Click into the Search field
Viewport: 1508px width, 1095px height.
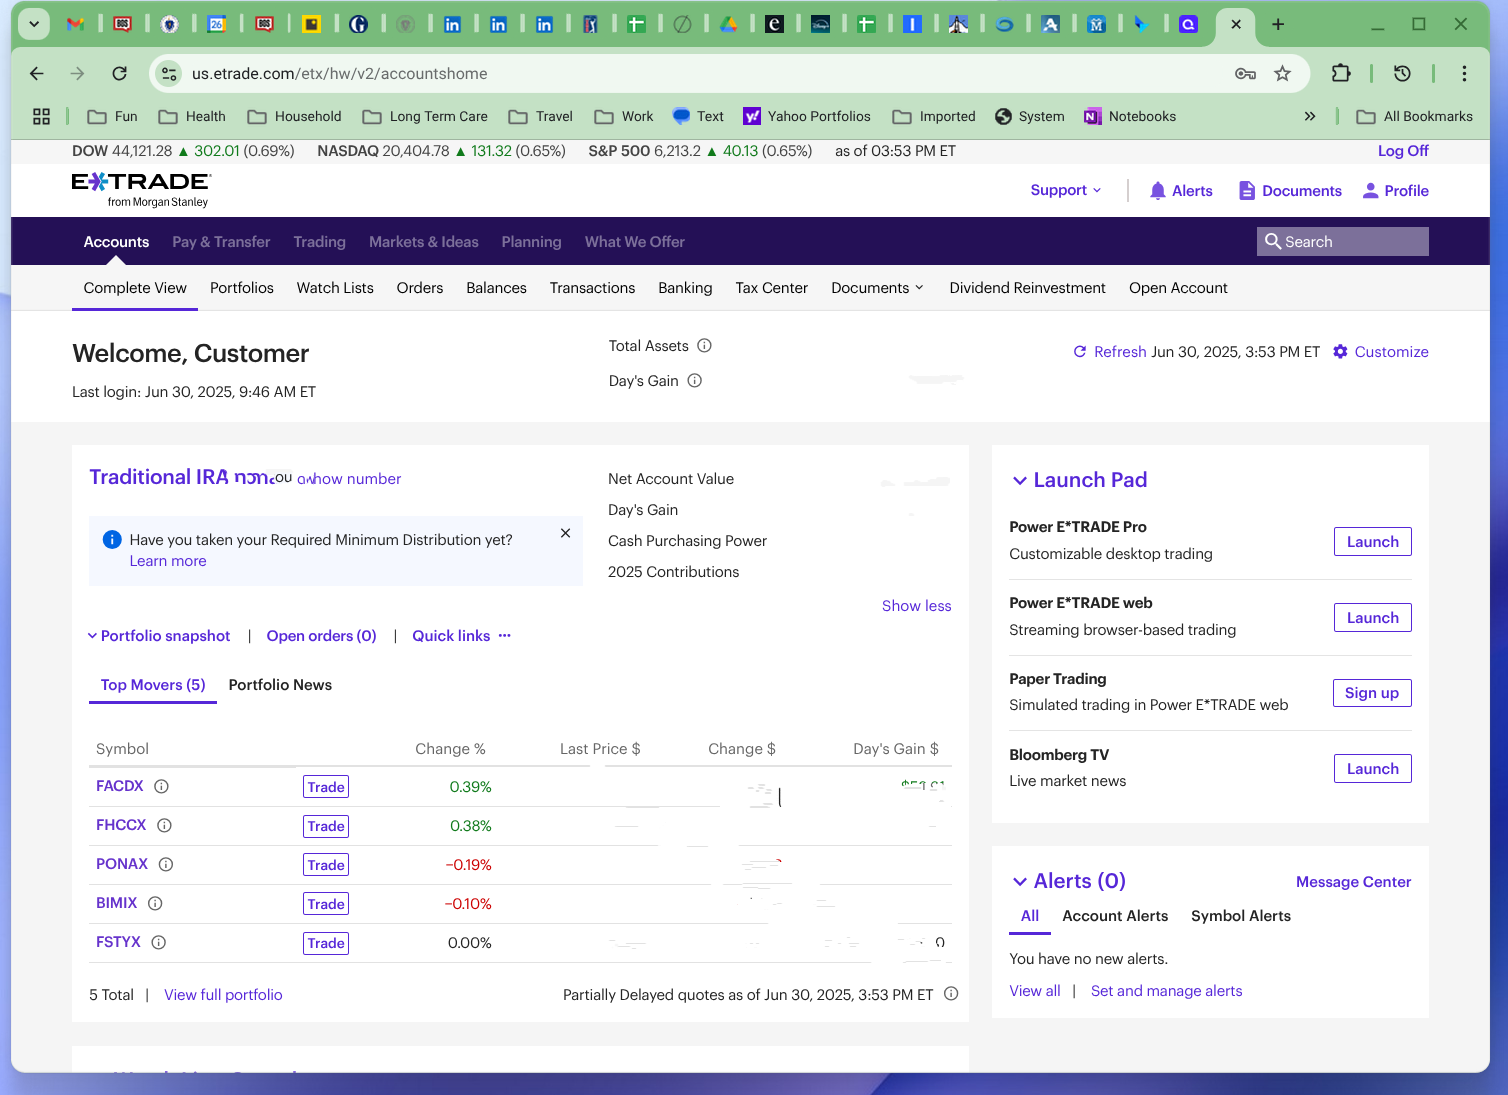coord(1343,242)
